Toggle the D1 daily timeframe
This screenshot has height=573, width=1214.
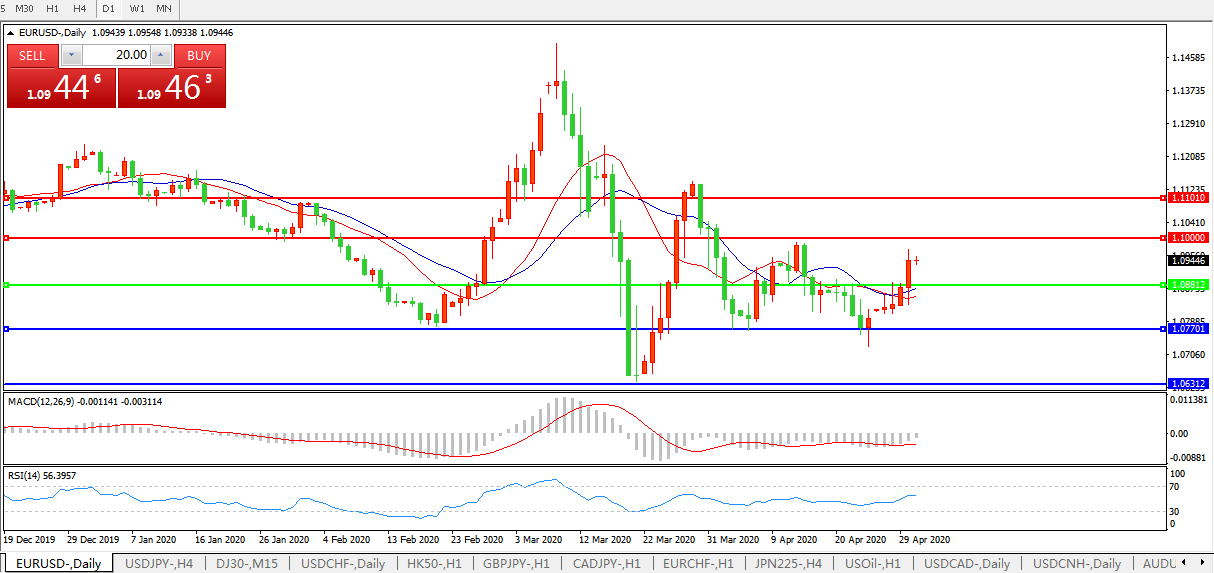coord(109,8)
